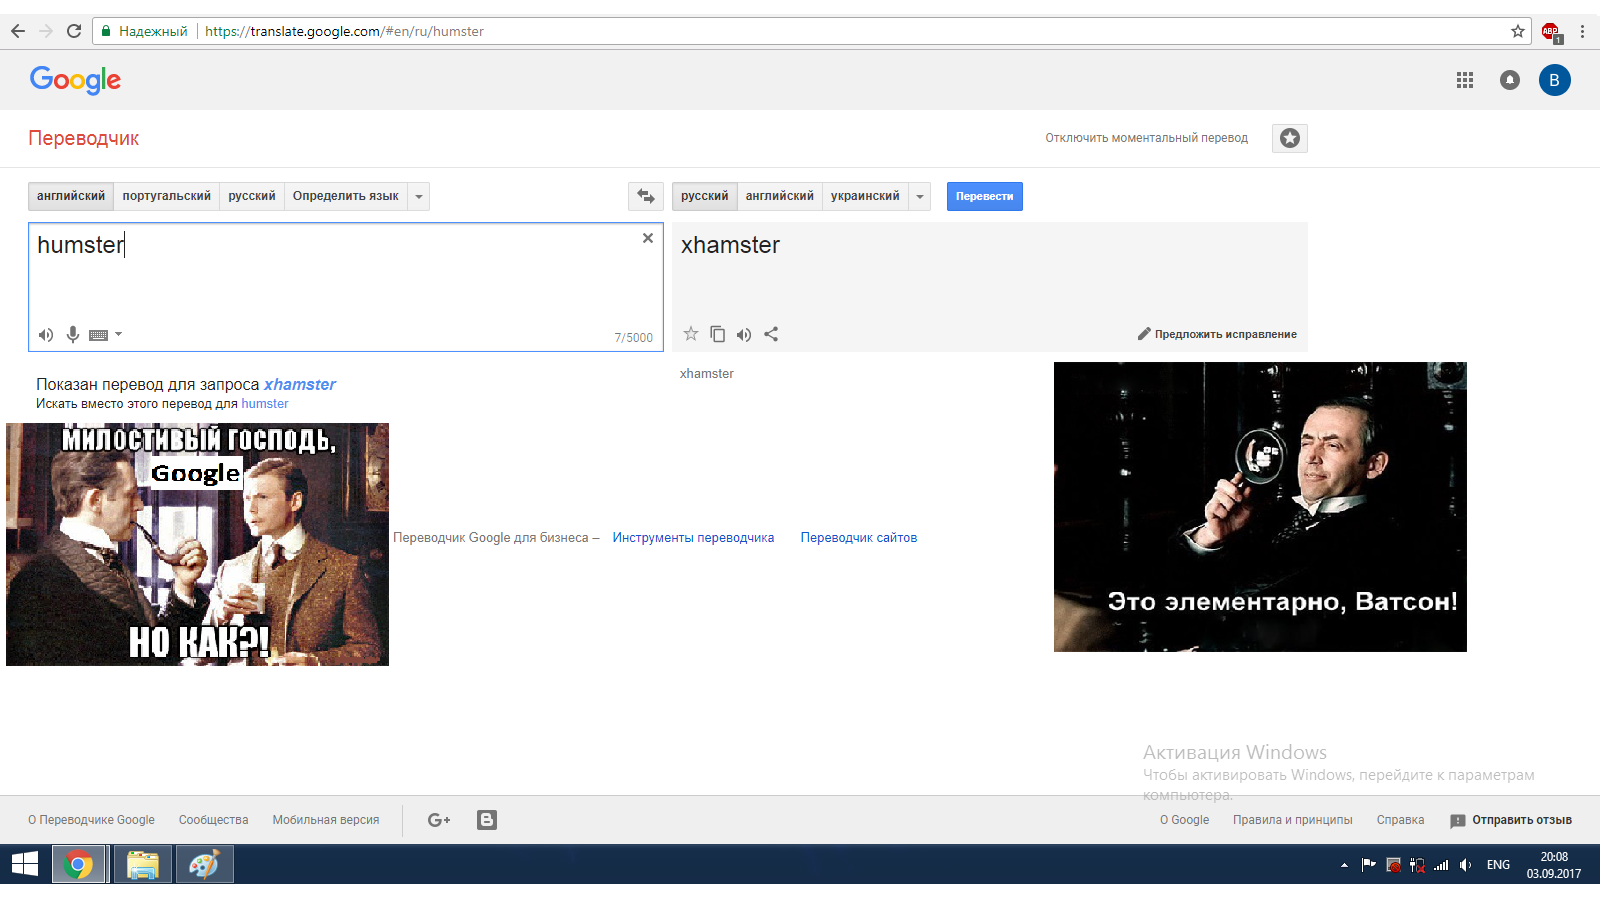Open the Adblock extension icon

click(x=1551, y=32)
